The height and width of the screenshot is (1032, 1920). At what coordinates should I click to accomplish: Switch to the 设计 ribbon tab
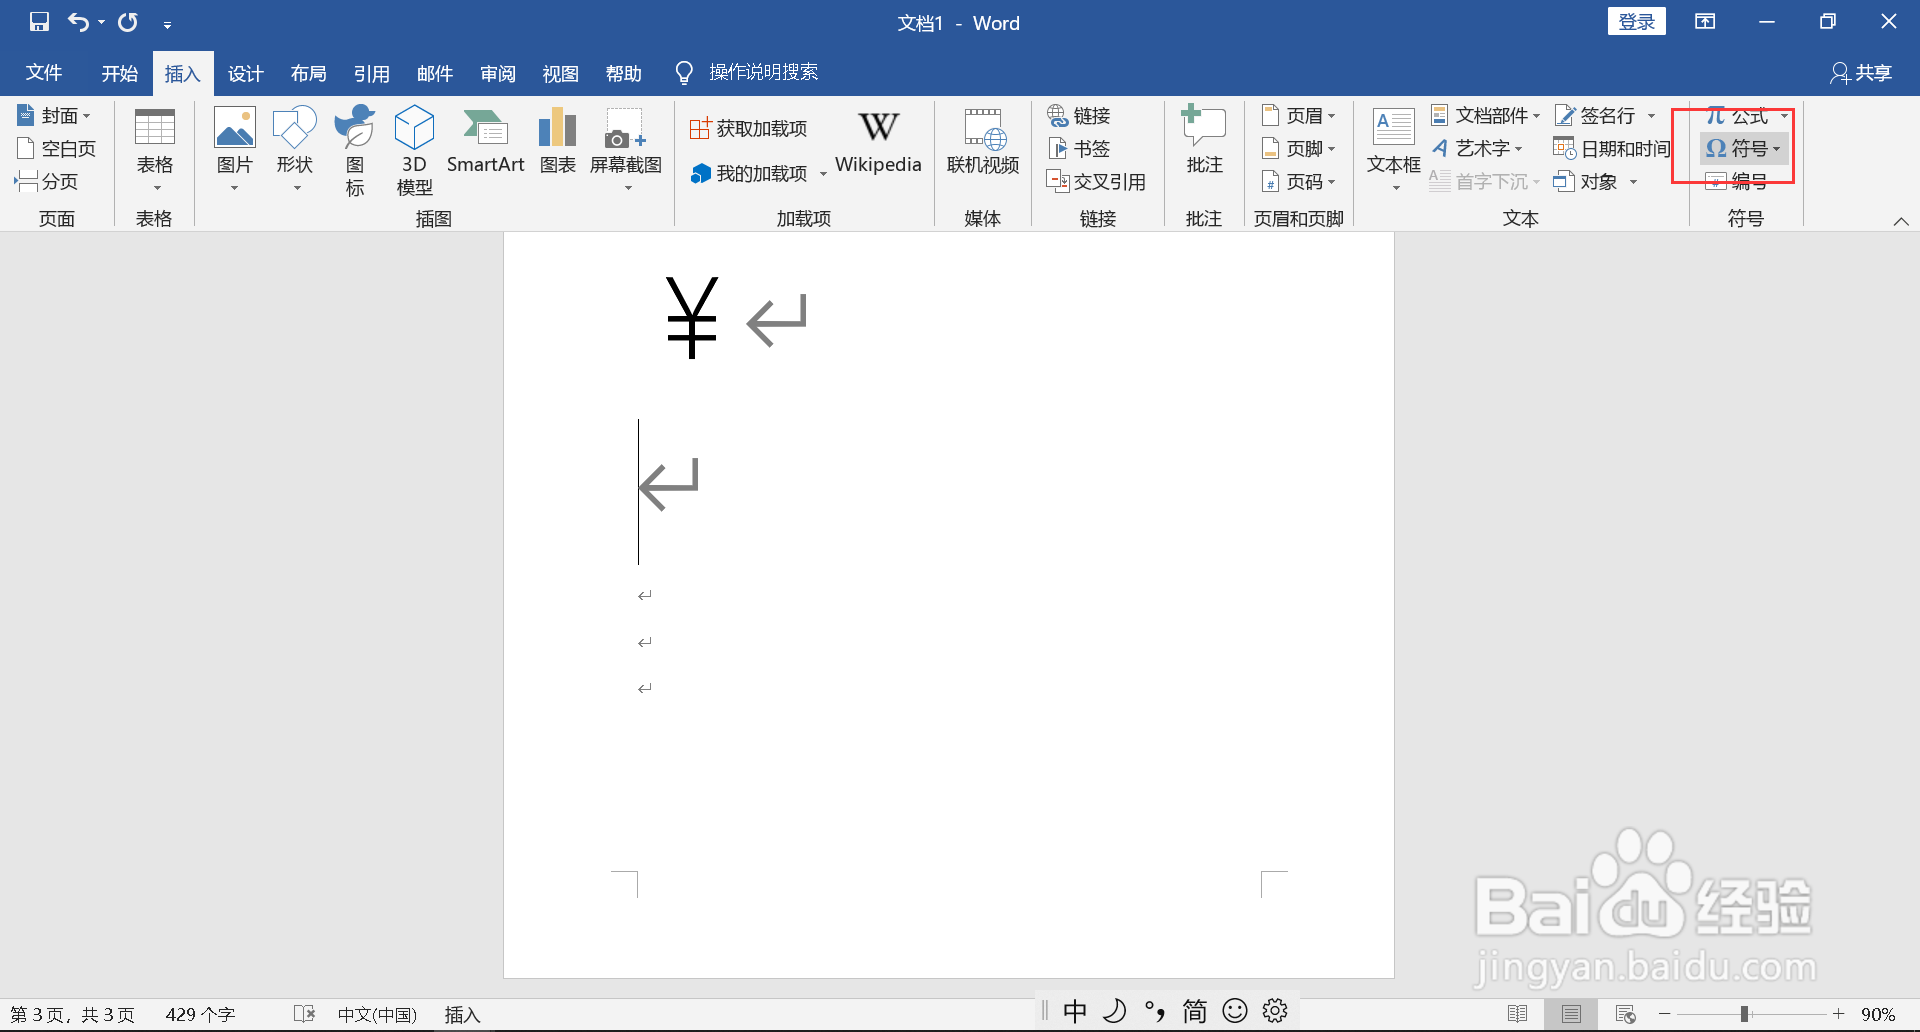[x=245, y=72]
